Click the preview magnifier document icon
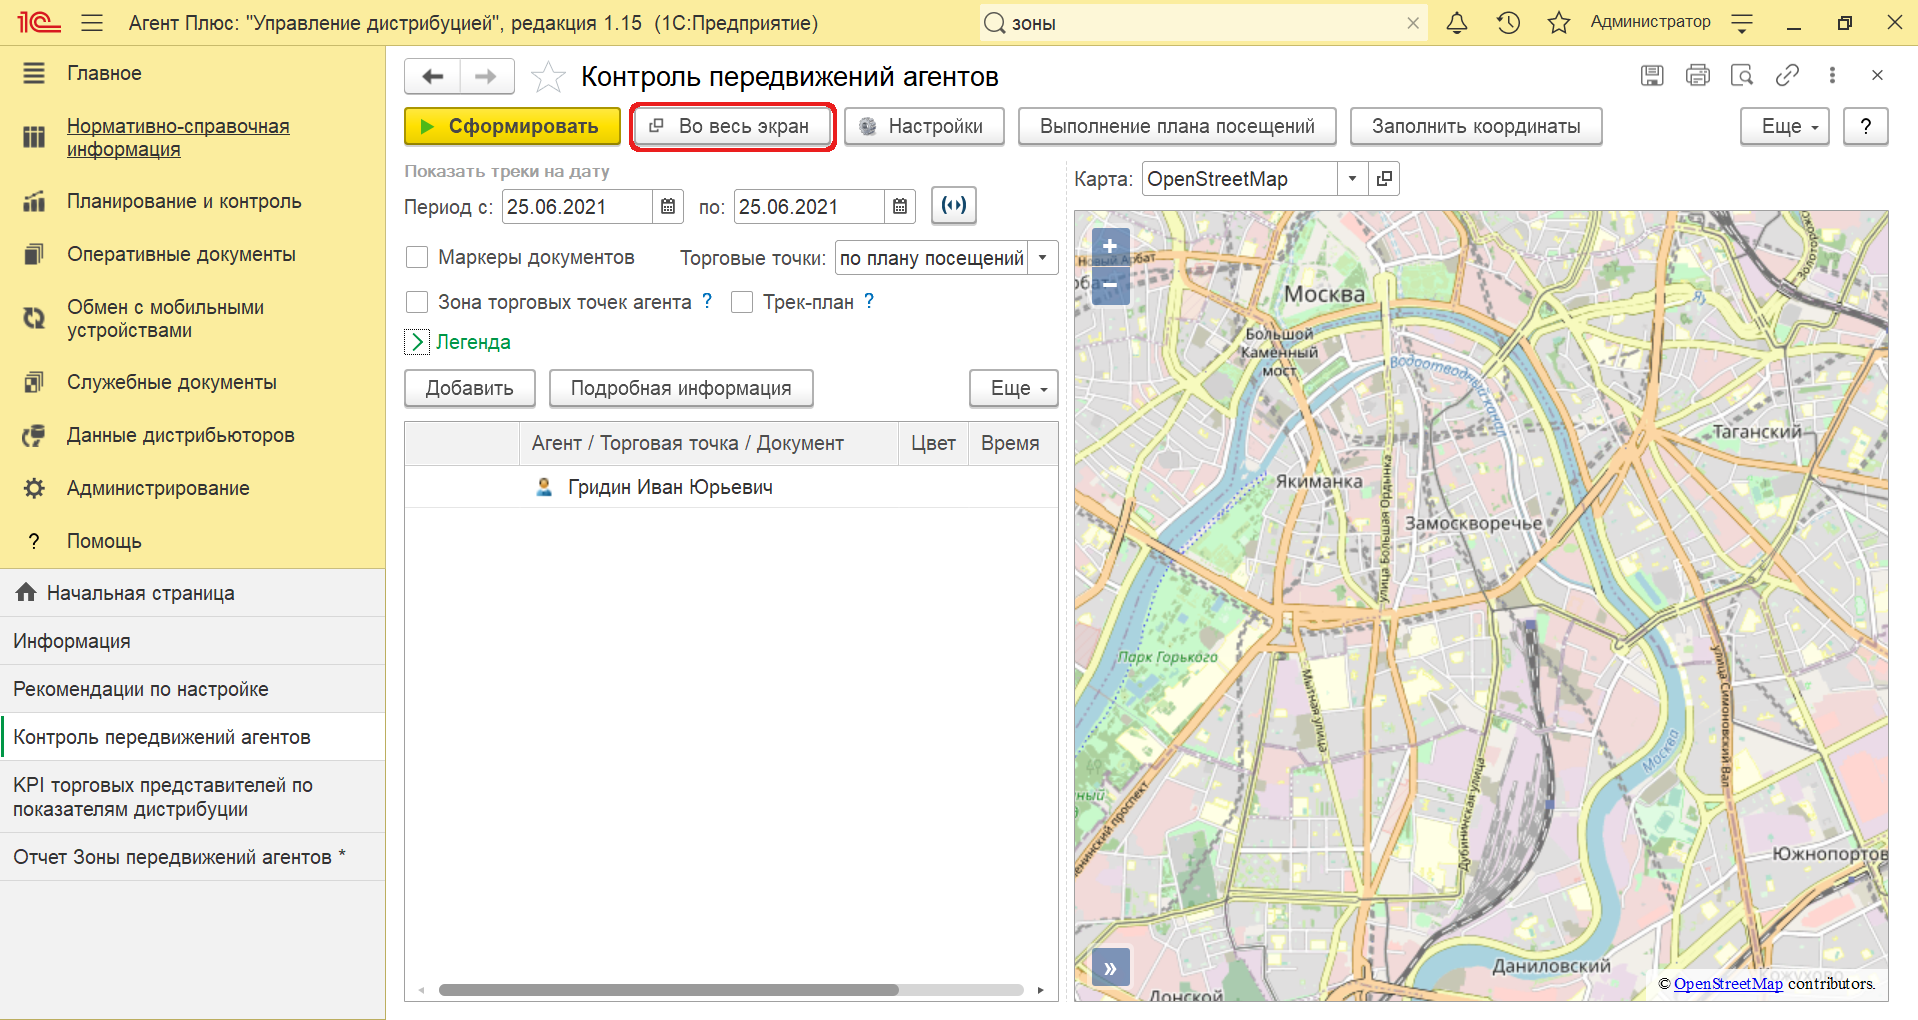 (x=1742, y=75)
